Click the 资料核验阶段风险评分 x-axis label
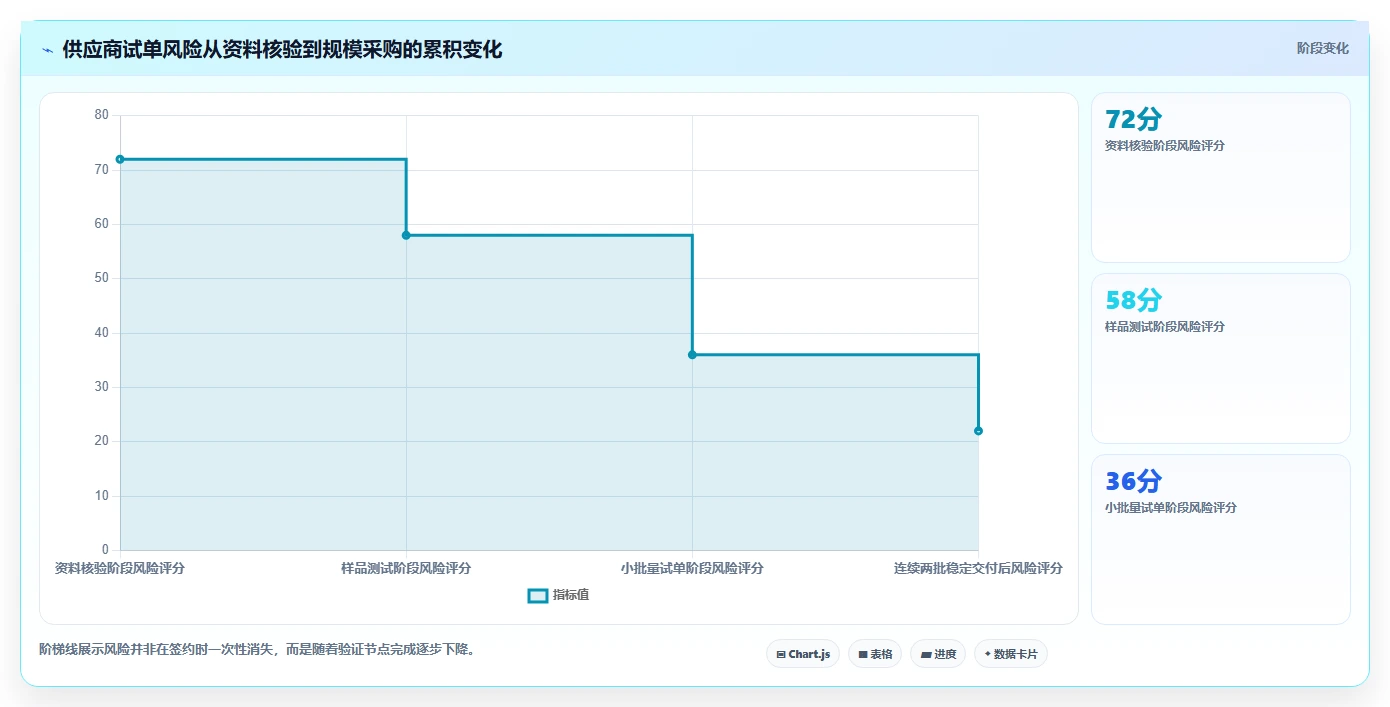The width and height of the screenshot is (1390, 707). click(x=120, y=568)
